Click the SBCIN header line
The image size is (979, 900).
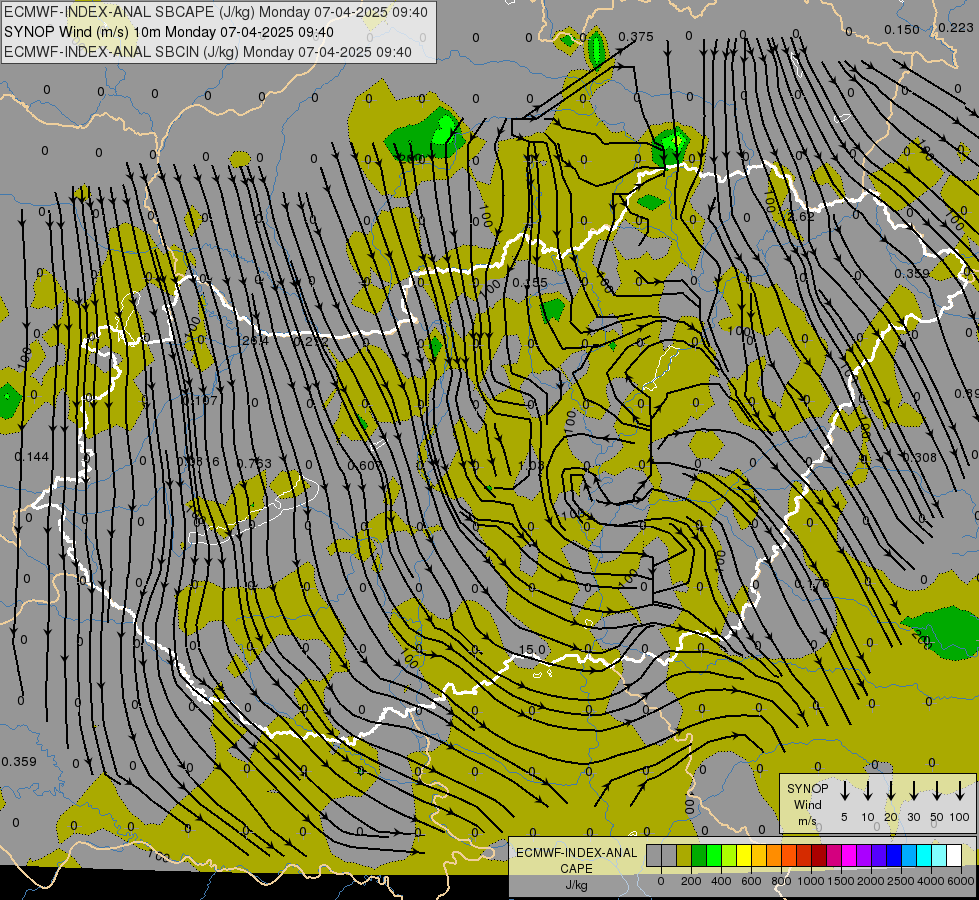[x=208, y=52]
